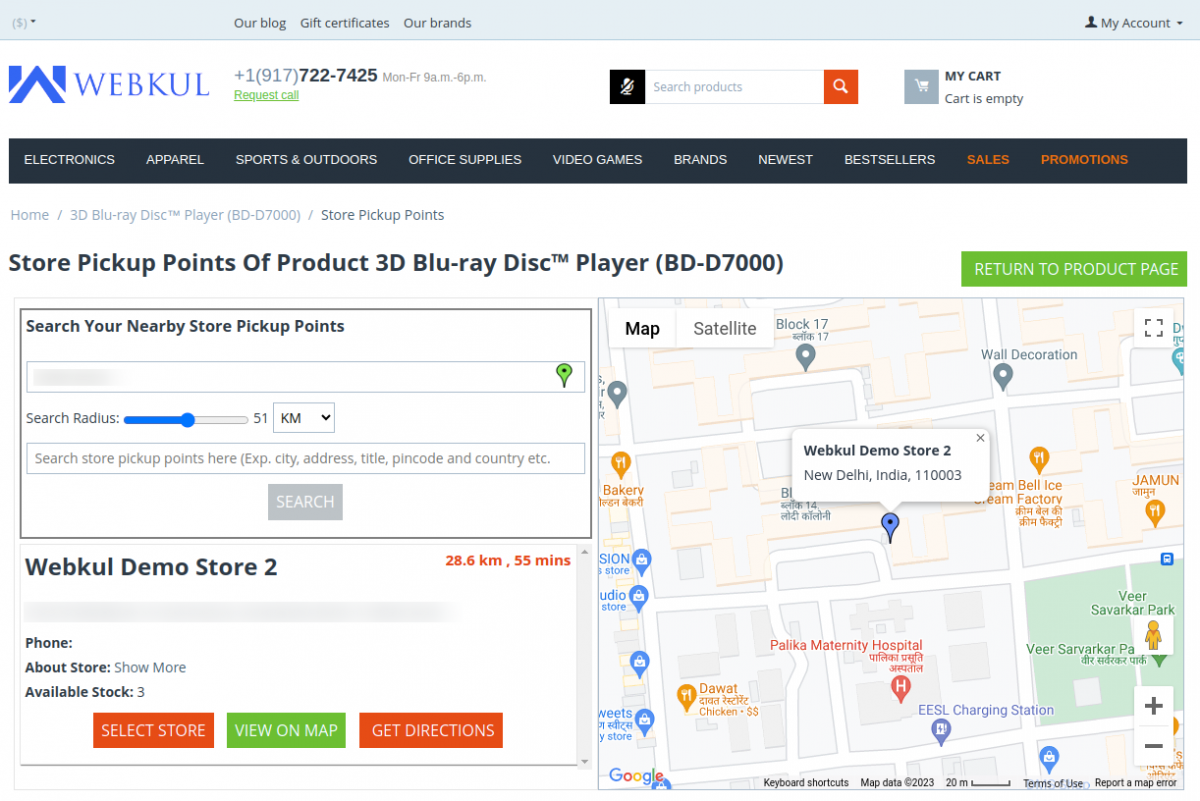Click the Block 17 map pin
Image resolution: width=1200 pixels, height=801 pixels.
[806, 357]
